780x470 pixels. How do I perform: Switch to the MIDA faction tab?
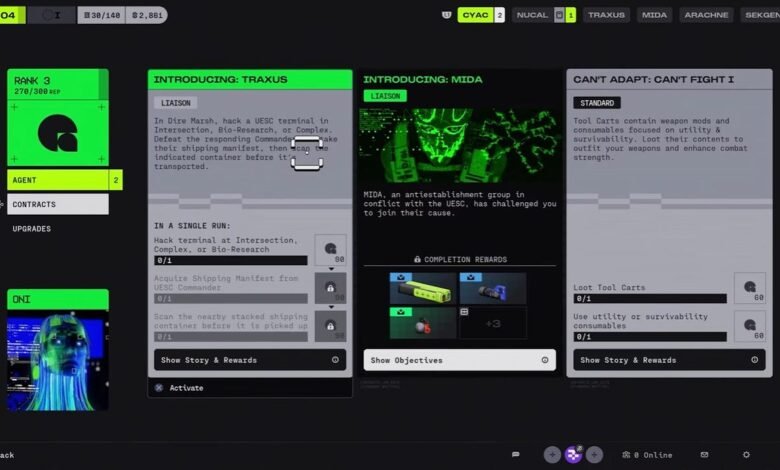pyautogui.click(x=654, y=15)
